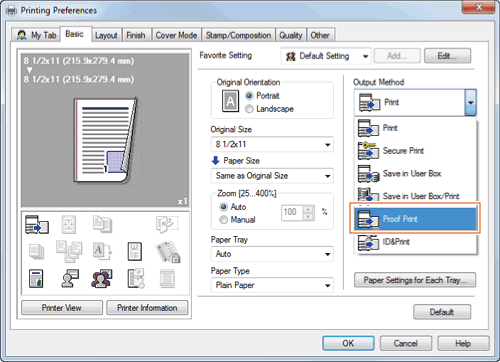500x362 pixels.
Task: Expand the Paper Size Same as Original Size dropdown
Action: (x=272, y=176)
